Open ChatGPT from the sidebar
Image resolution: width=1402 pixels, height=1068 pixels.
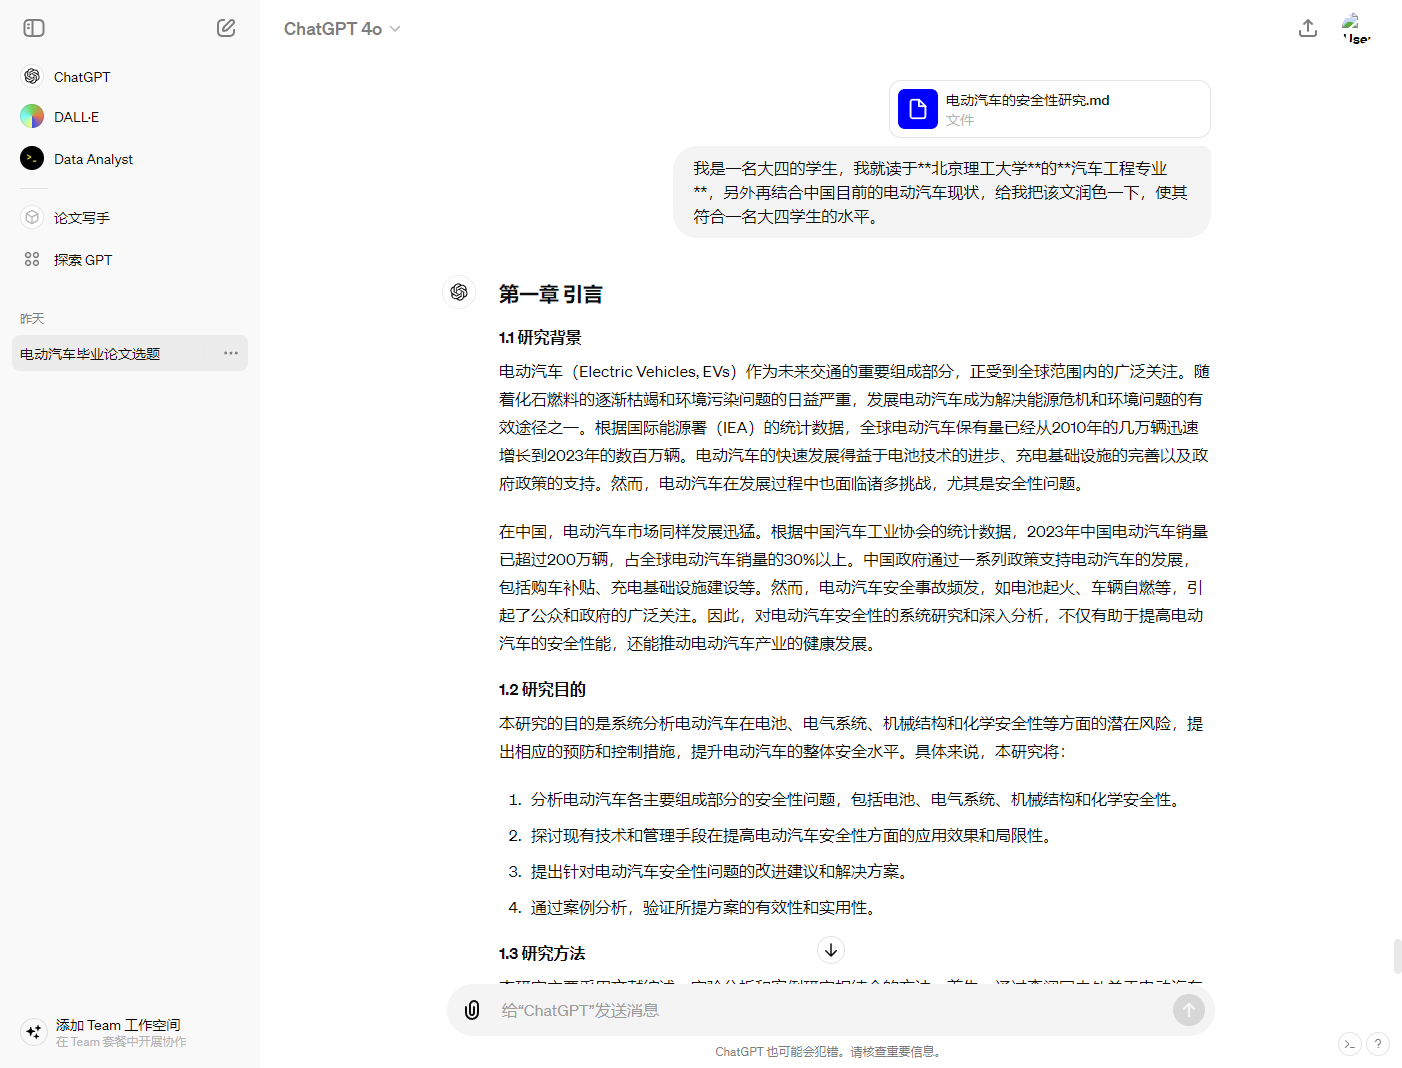tap(81, 77)
